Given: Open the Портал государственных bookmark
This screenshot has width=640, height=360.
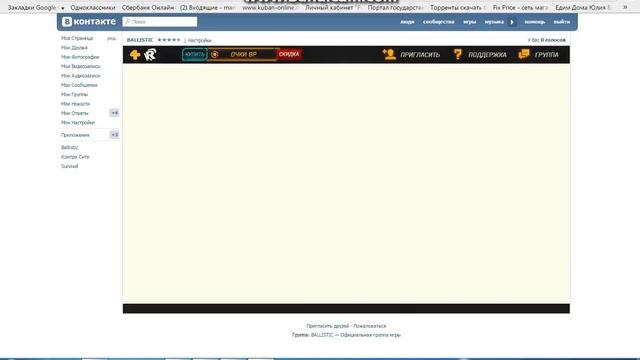Looking at the screenshot, I should click(x=396, y=8).
